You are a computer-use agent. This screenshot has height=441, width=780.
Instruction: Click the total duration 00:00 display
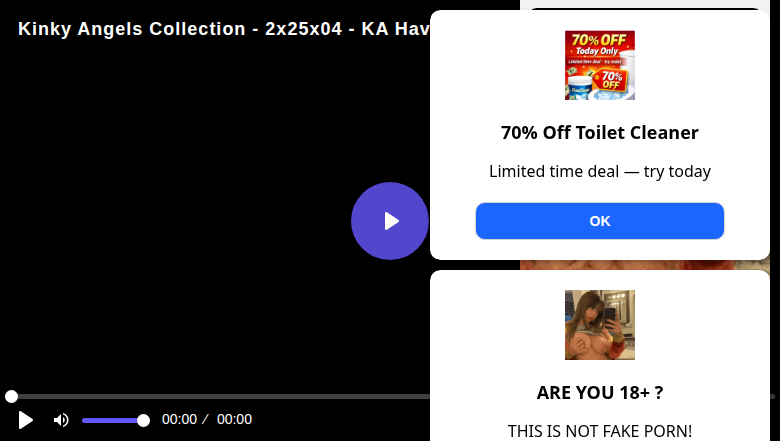[234, 419]
